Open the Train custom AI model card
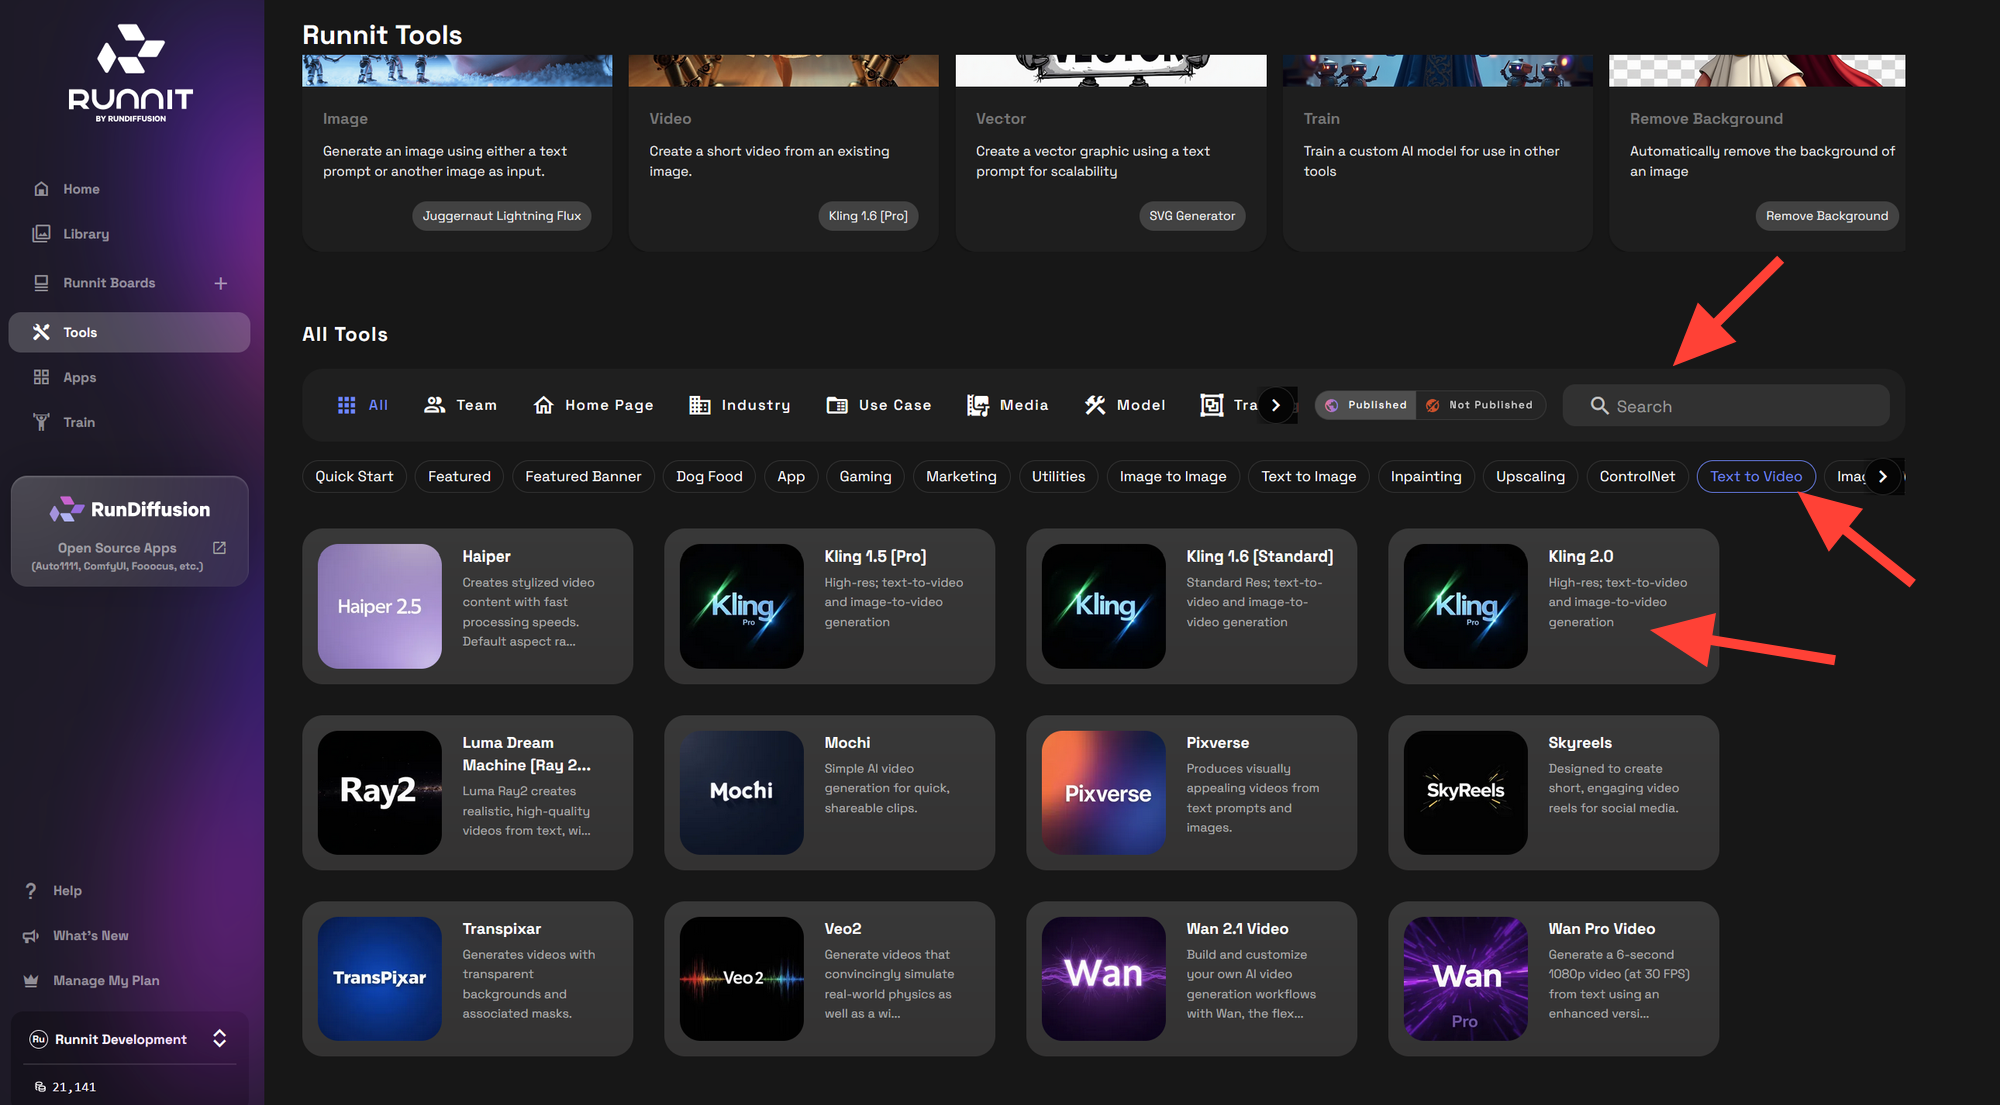 [1437, 152]
